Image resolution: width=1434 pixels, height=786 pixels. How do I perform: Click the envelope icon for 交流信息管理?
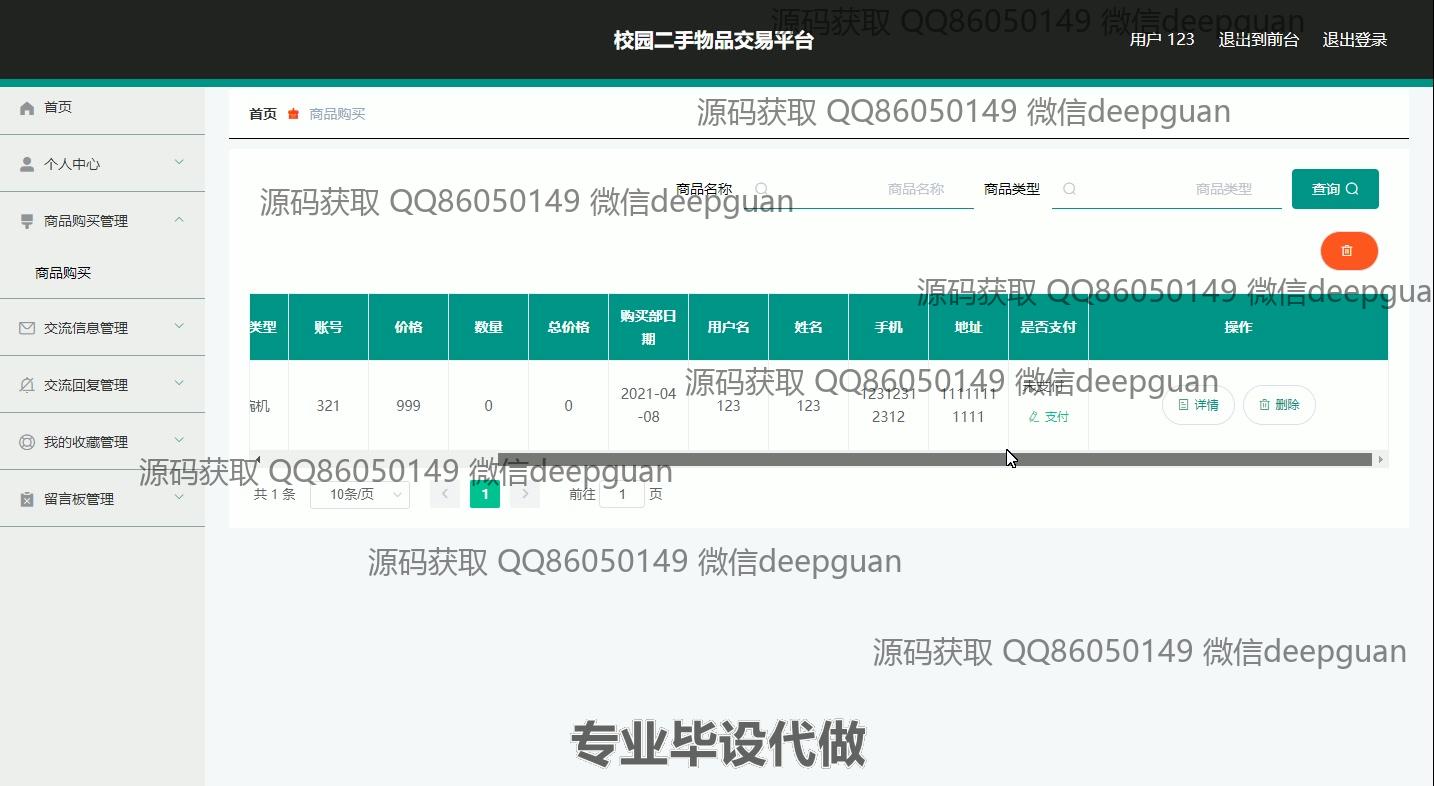point(27,328)
